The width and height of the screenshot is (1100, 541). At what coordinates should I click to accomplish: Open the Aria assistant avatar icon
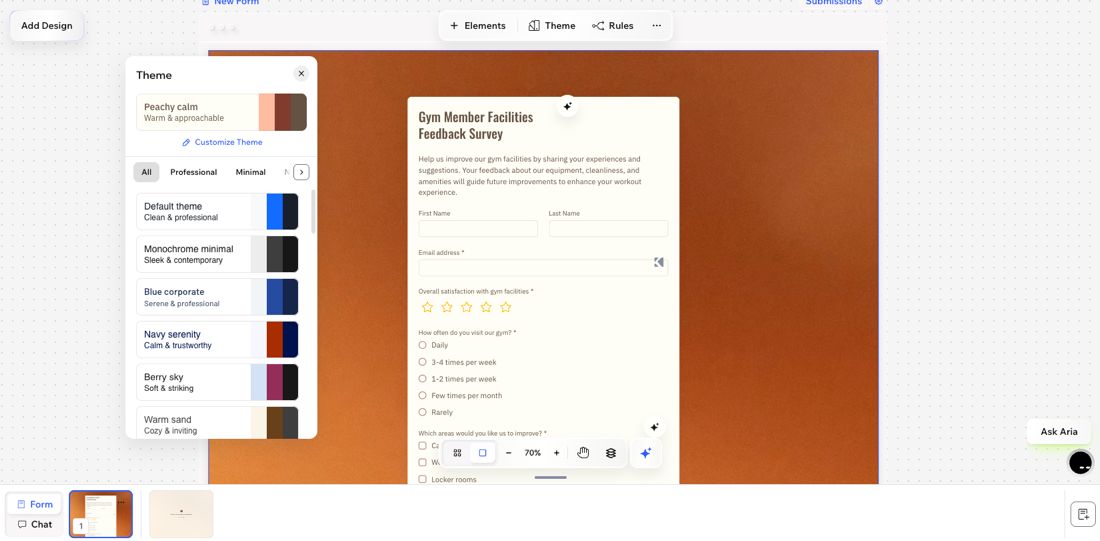1080,462
